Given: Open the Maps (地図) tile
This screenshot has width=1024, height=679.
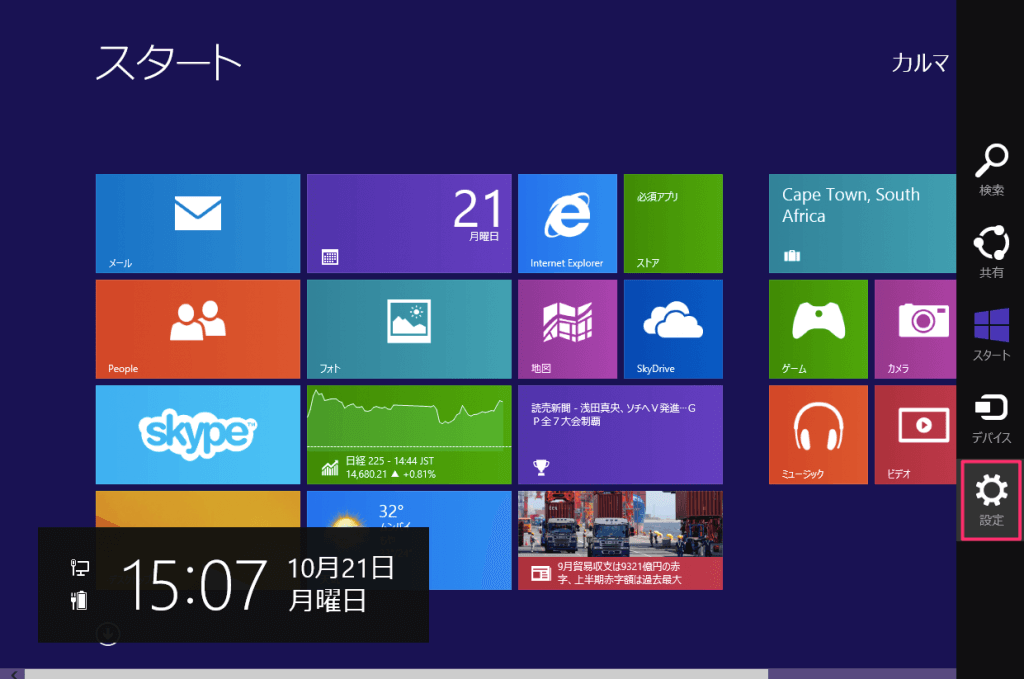Looking at the screenshot, I should [568, 329].
